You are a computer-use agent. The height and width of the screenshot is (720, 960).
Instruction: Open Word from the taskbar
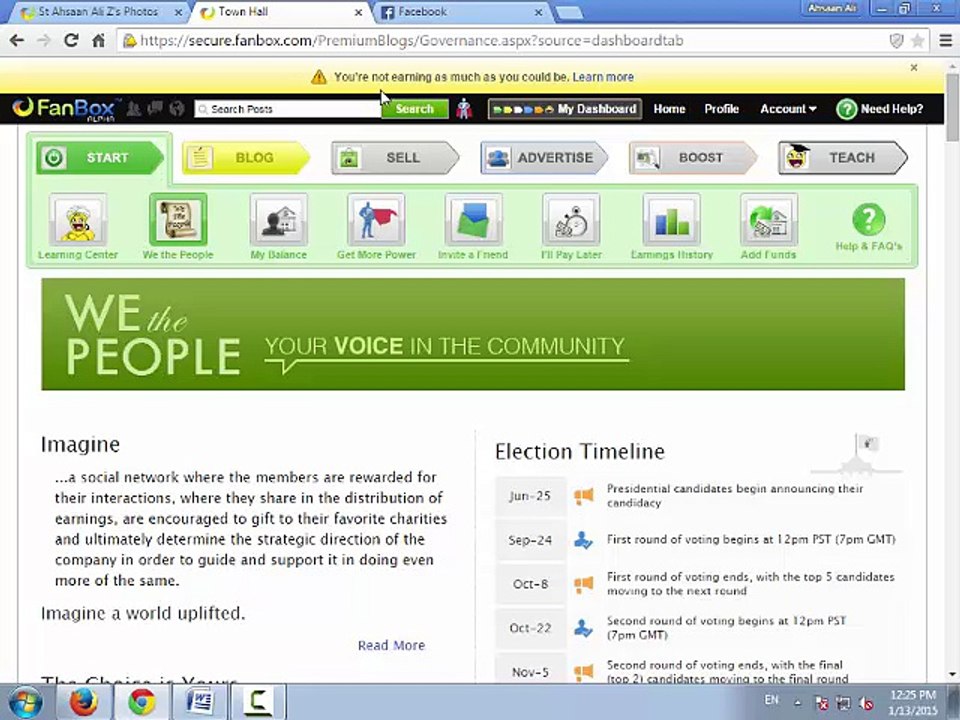(200, 702)
